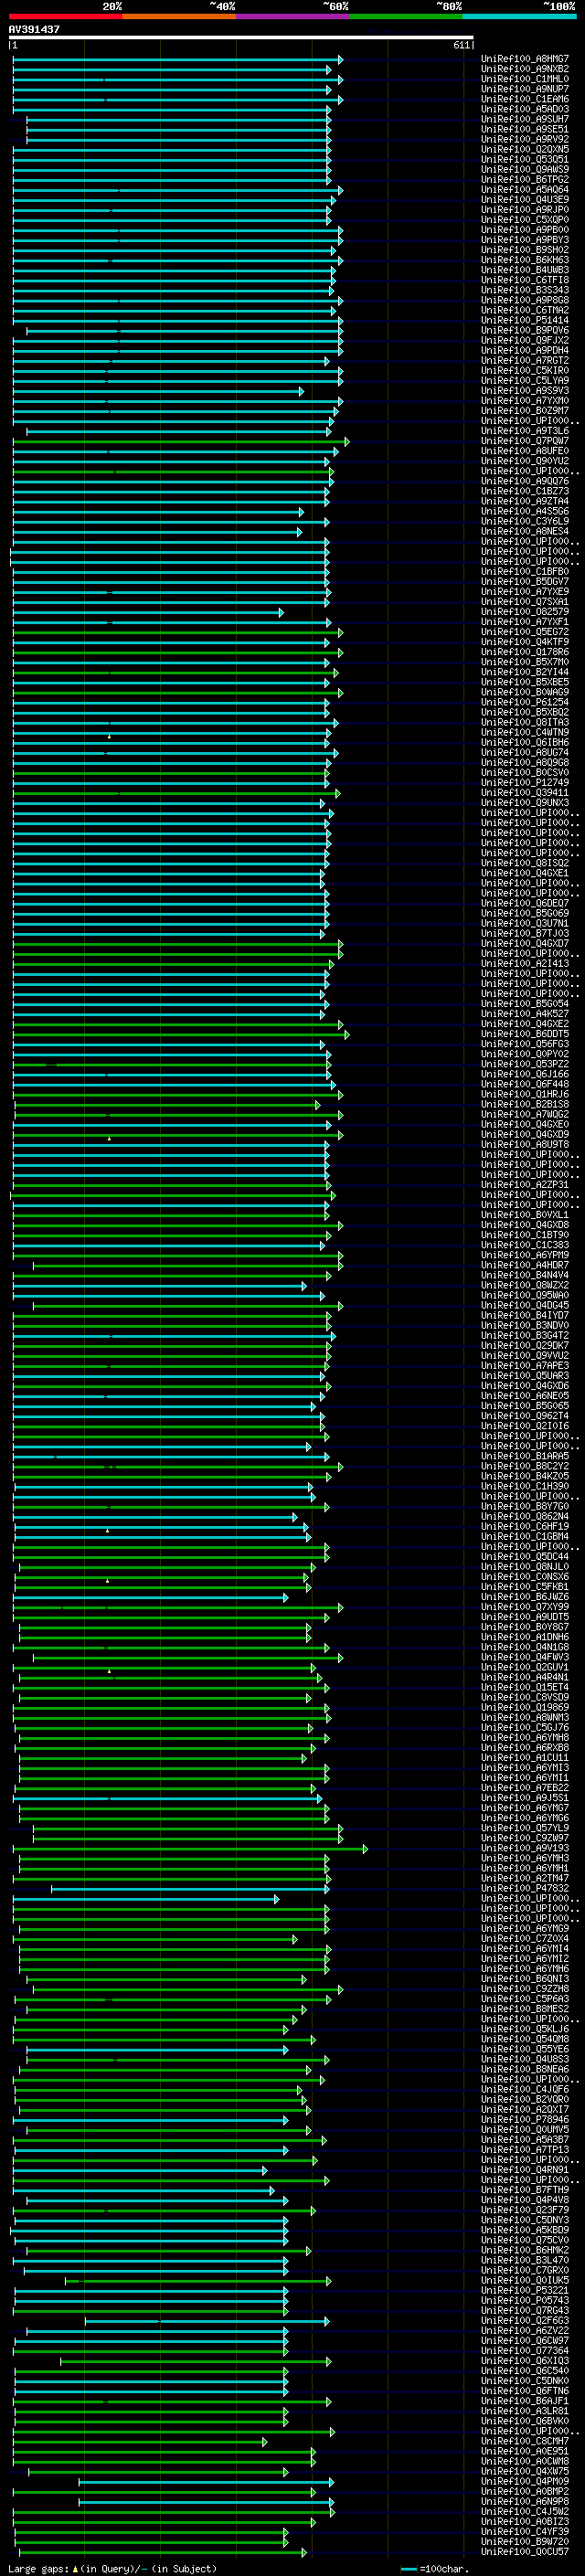Click the UniRef100_C5KIR0 entry
Image resolution: width=585 pixels, height=2576 pixels.
coord(525,370)
